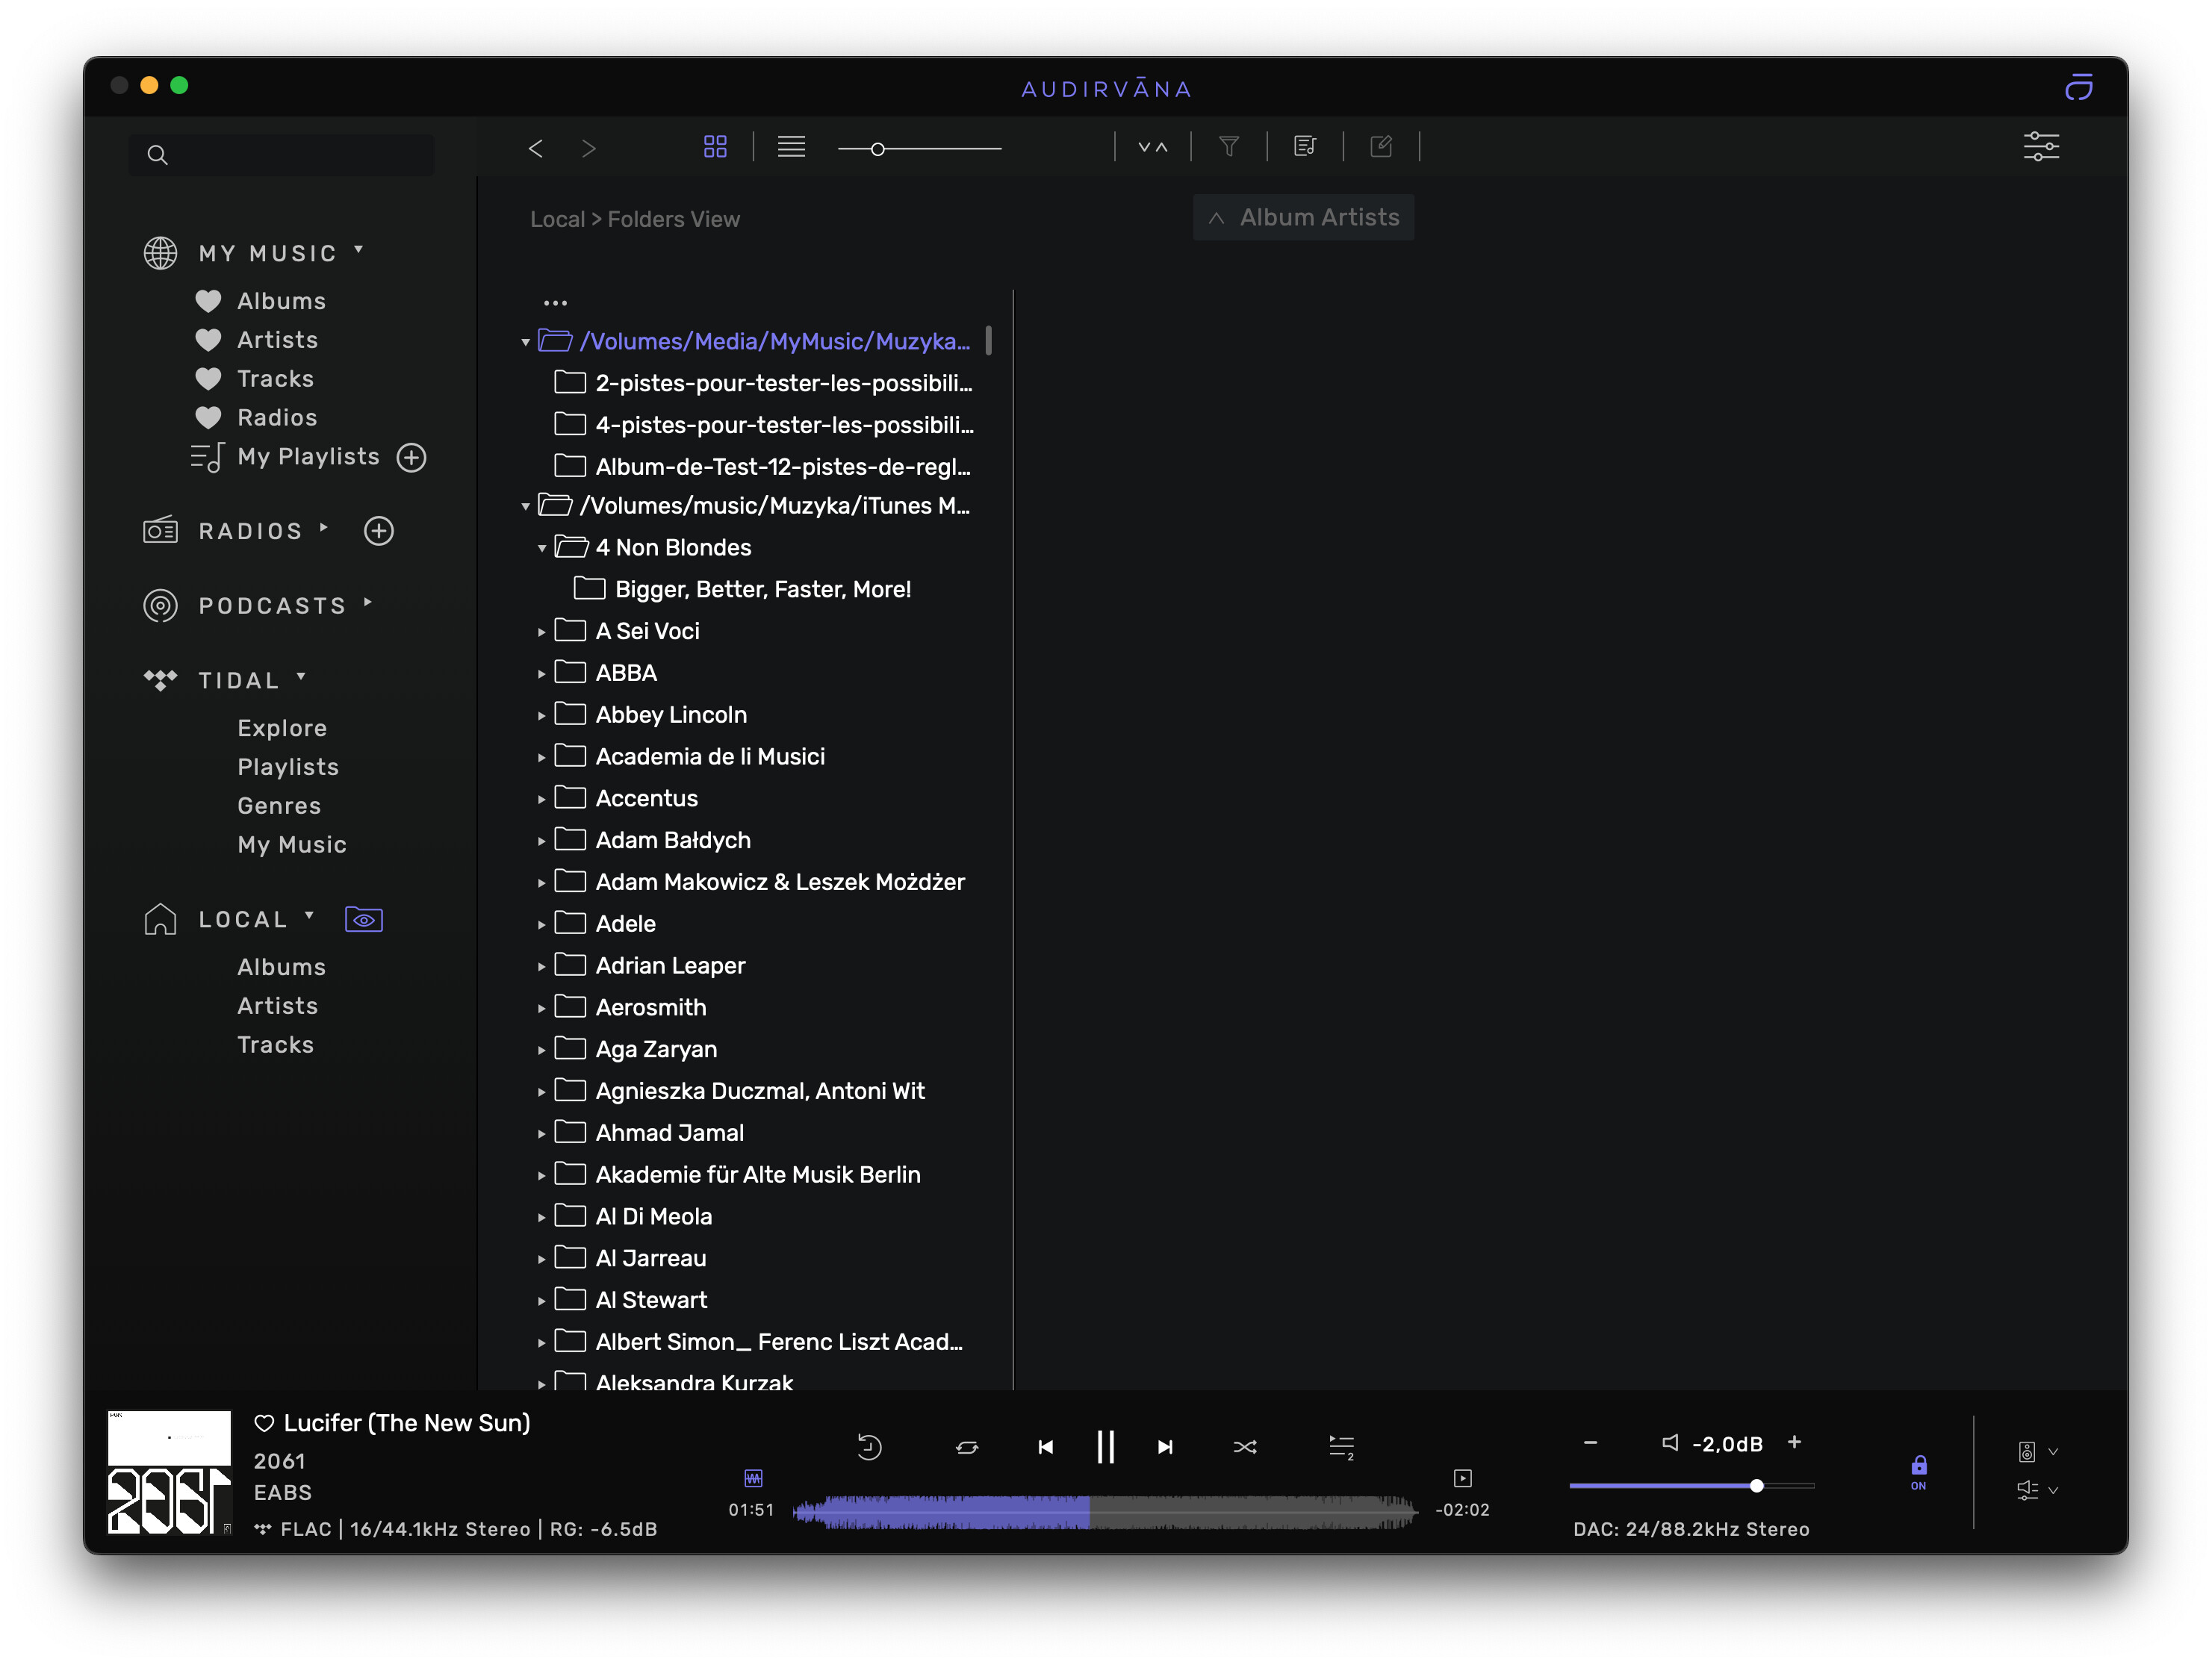
Task: Expand the Adele folder
Action: (x=542, y=925)
